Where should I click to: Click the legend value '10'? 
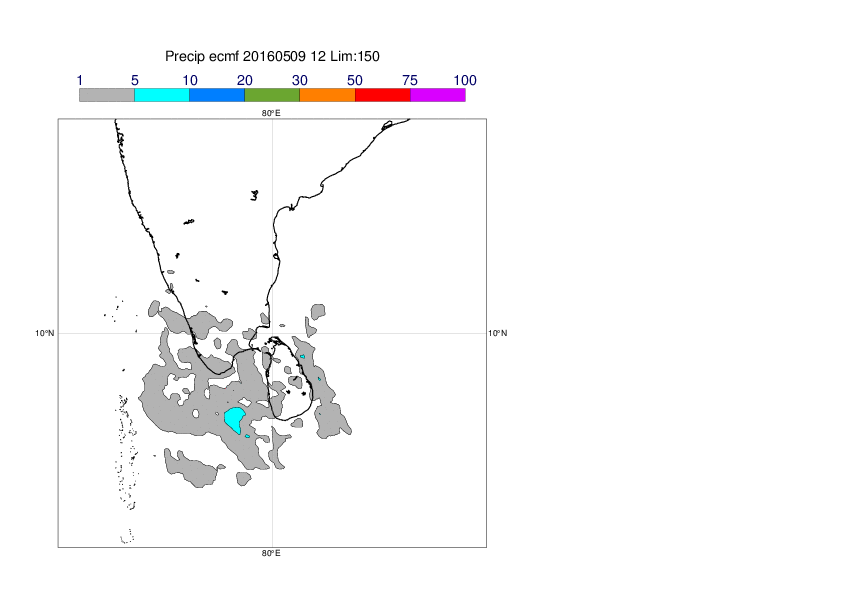190,81
